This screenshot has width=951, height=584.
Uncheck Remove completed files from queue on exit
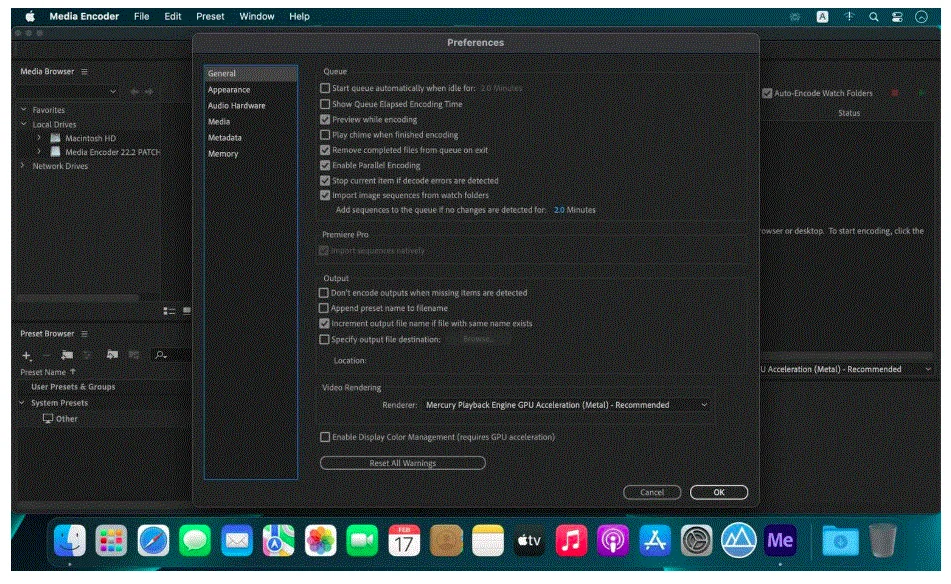pyautogui.click(x=325, y=150)
